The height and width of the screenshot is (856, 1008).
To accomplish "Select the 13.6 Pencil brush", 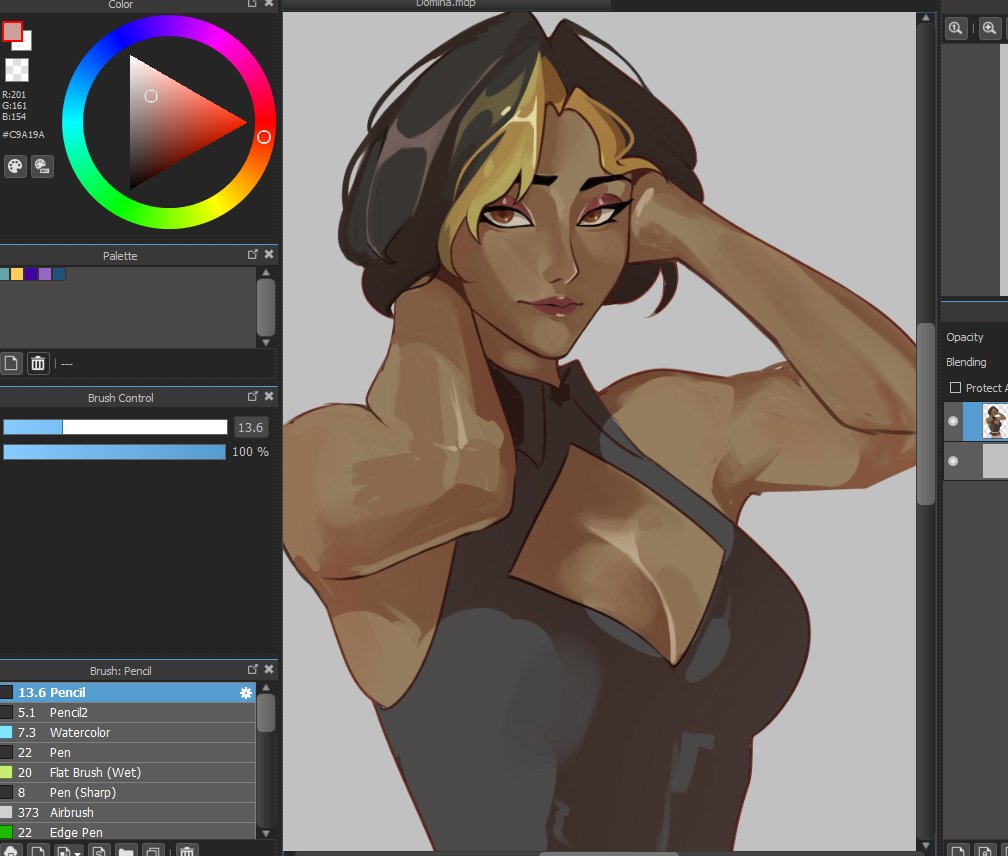I will pyautogui.click(x=127, y=692).
